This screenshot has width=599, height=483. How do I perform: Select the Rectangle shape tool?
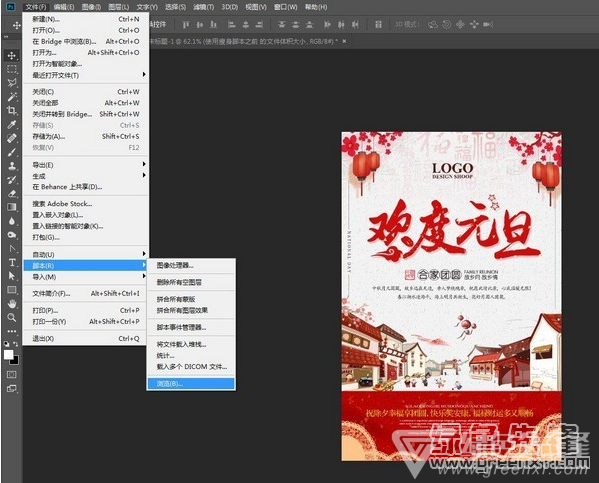point(12,290)
